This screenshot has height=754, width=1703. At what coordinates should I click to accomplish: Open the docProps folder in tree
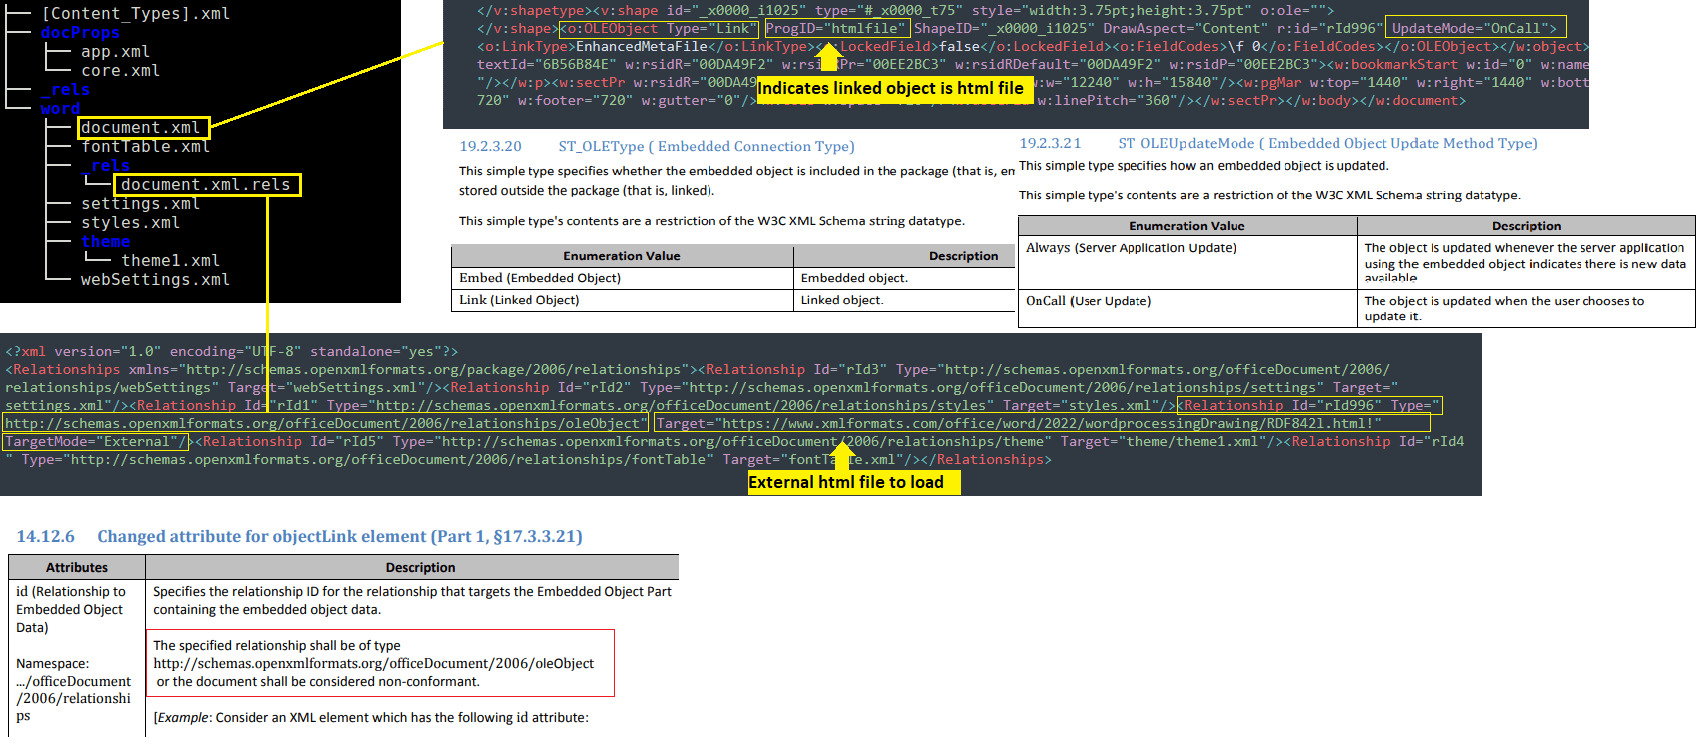point(80,33)
